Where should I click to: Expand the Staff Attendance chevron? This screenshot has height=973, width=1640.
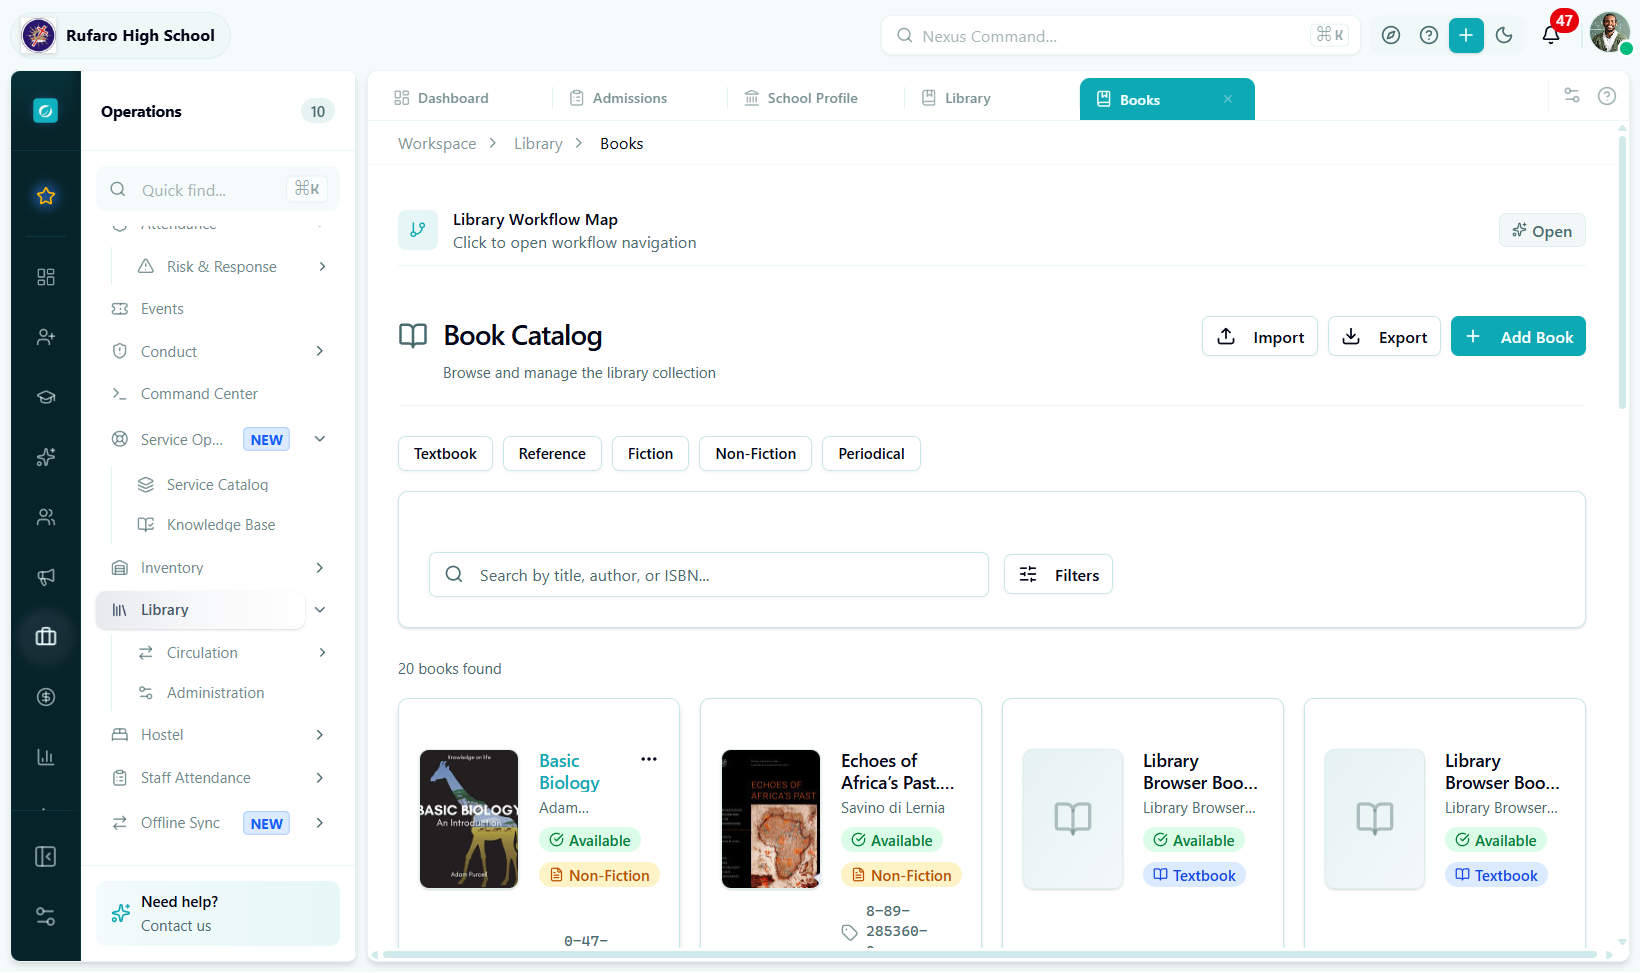tap(320, 778)
